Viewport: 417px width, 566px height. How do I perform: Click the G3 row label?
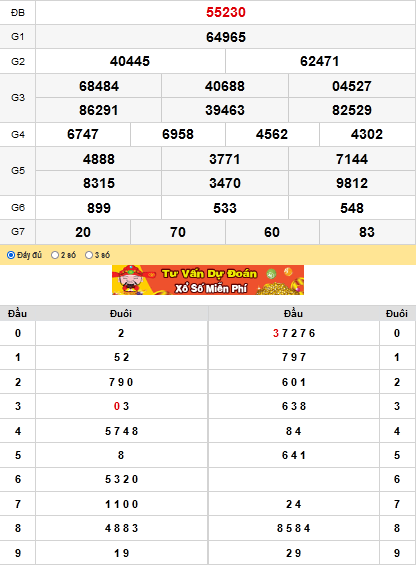click(18, 98)
